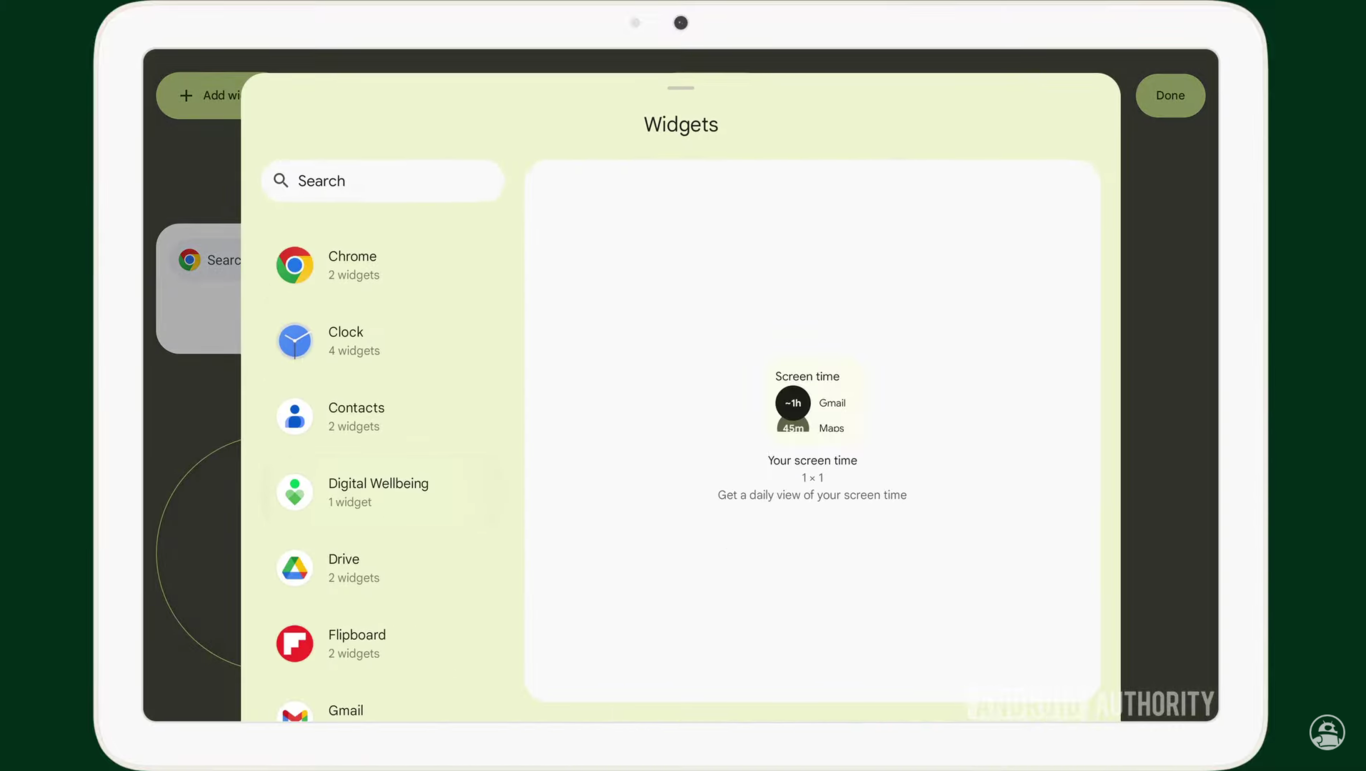1366x771 pixels.
Task: Click the Gmail widgets row label
Action: 346,711
